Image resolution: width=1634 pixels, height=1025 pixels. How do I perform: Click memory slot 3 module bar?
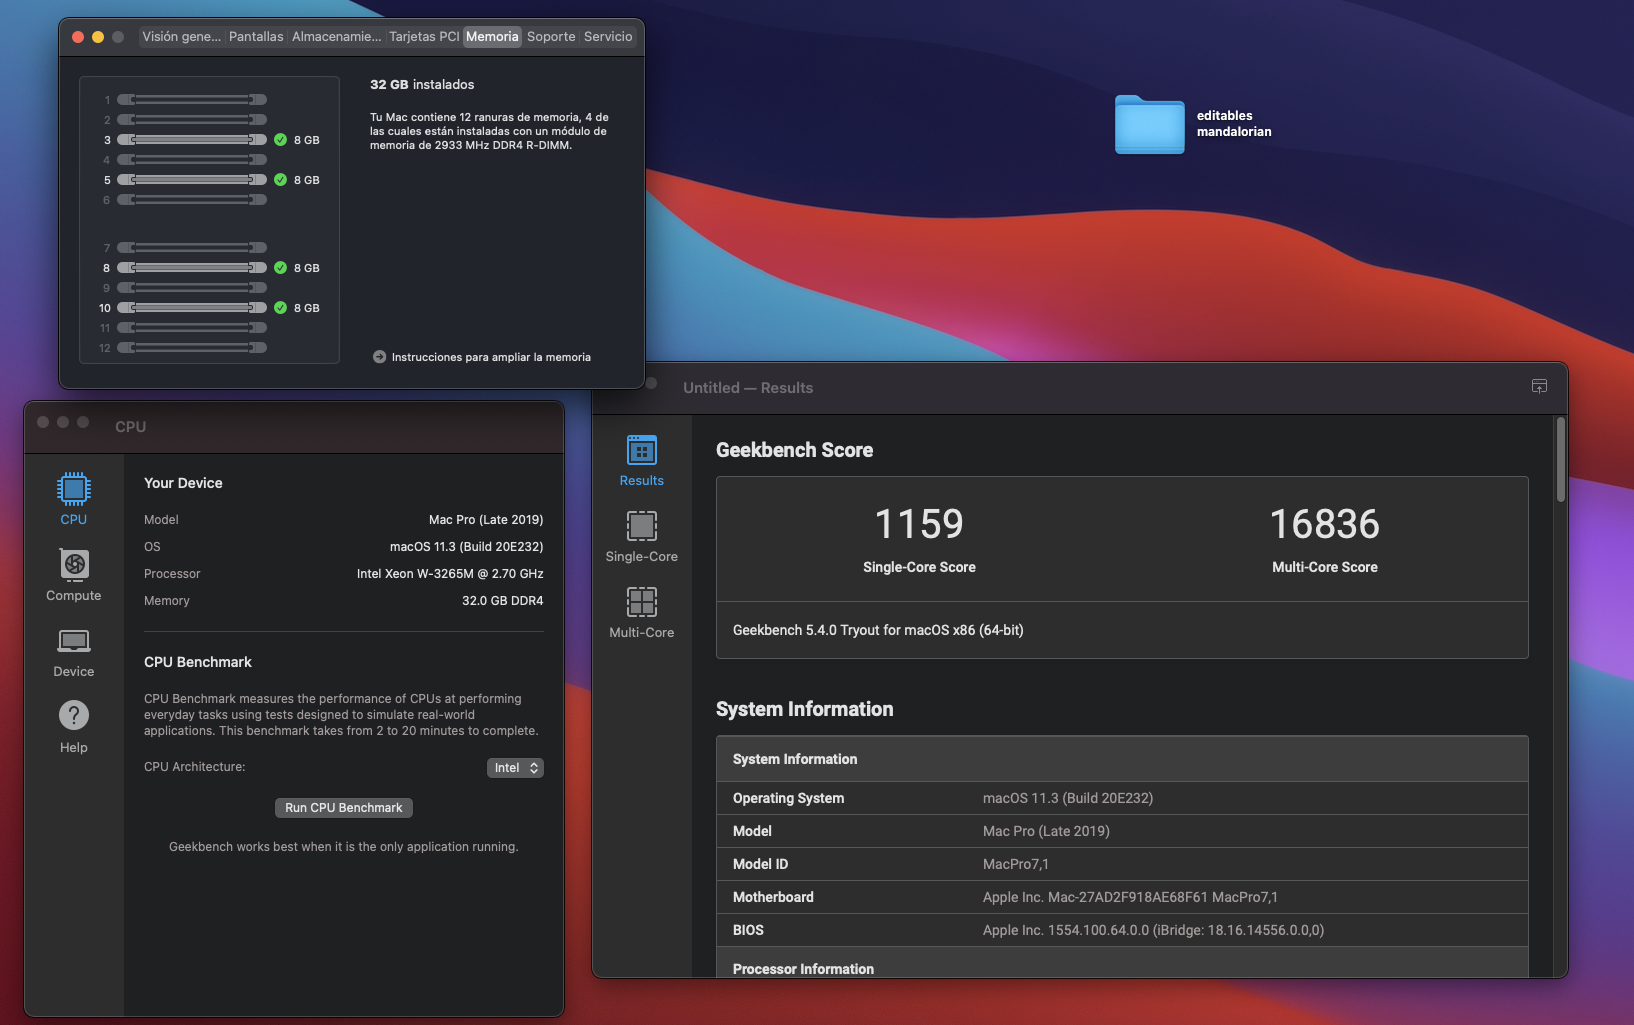coord(192,140)
